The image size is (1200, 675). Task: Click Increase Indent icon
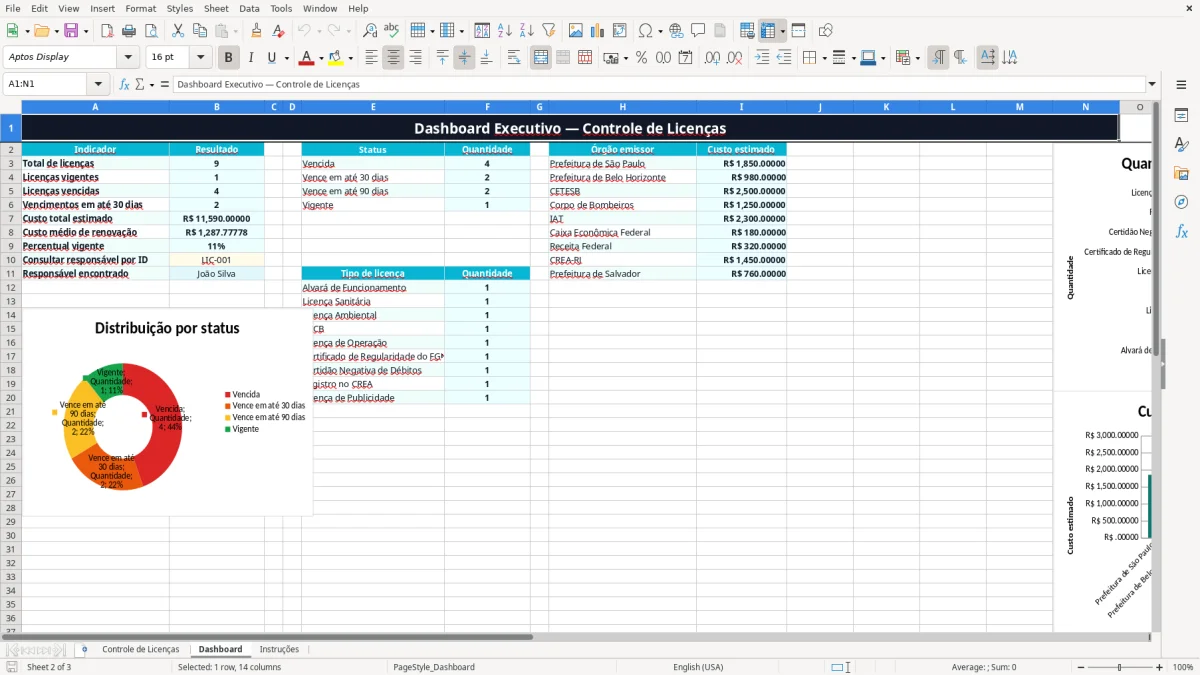coord(762,58)
